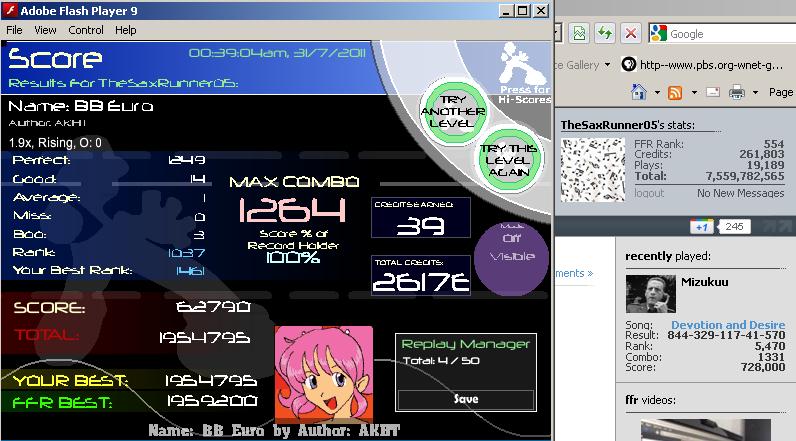Click in the Google search box

731,34
